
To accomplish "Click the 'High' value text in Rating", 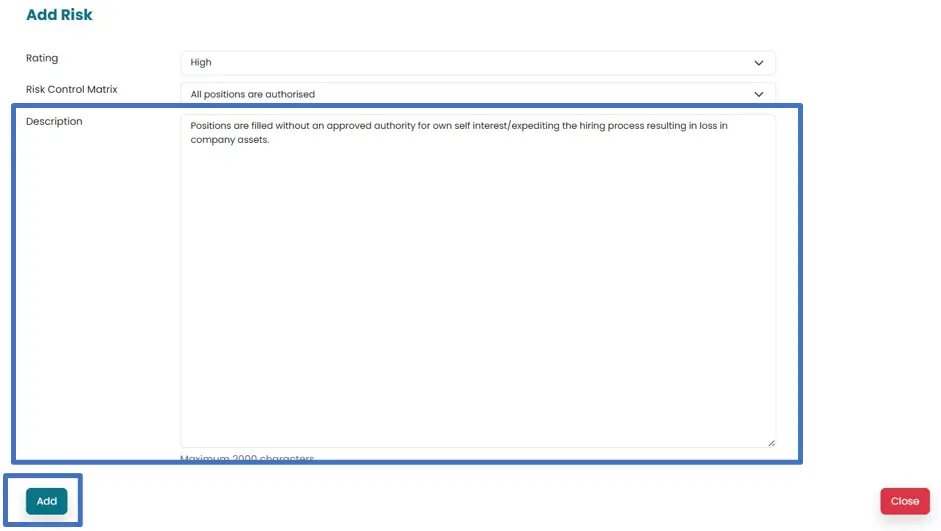I will [x=201, y=63].
